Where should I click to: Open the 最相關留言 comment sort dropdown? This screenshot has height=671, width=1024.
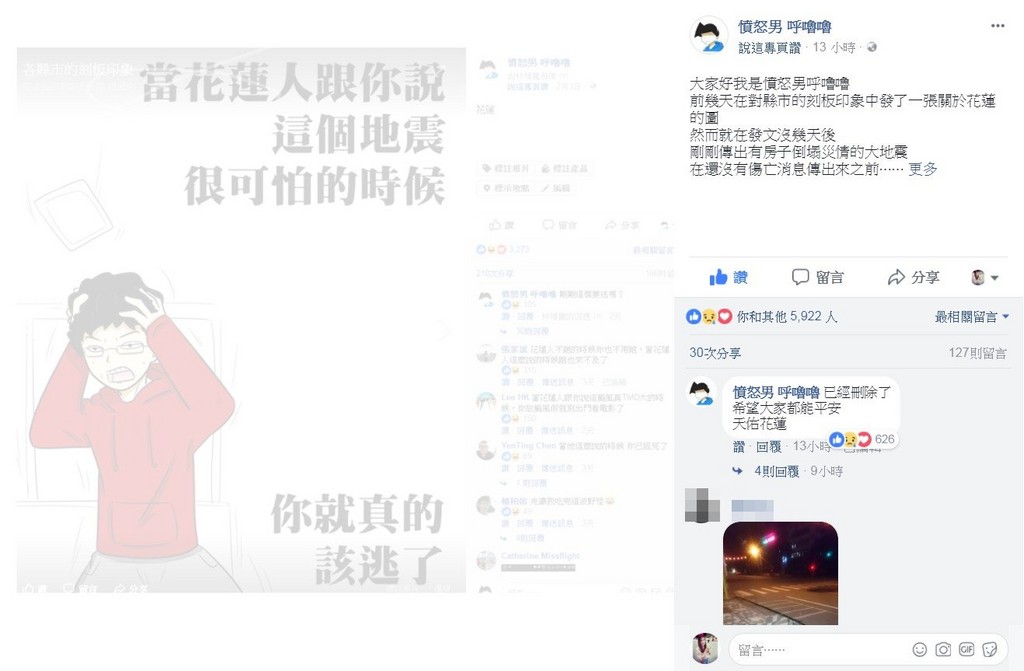972,317
